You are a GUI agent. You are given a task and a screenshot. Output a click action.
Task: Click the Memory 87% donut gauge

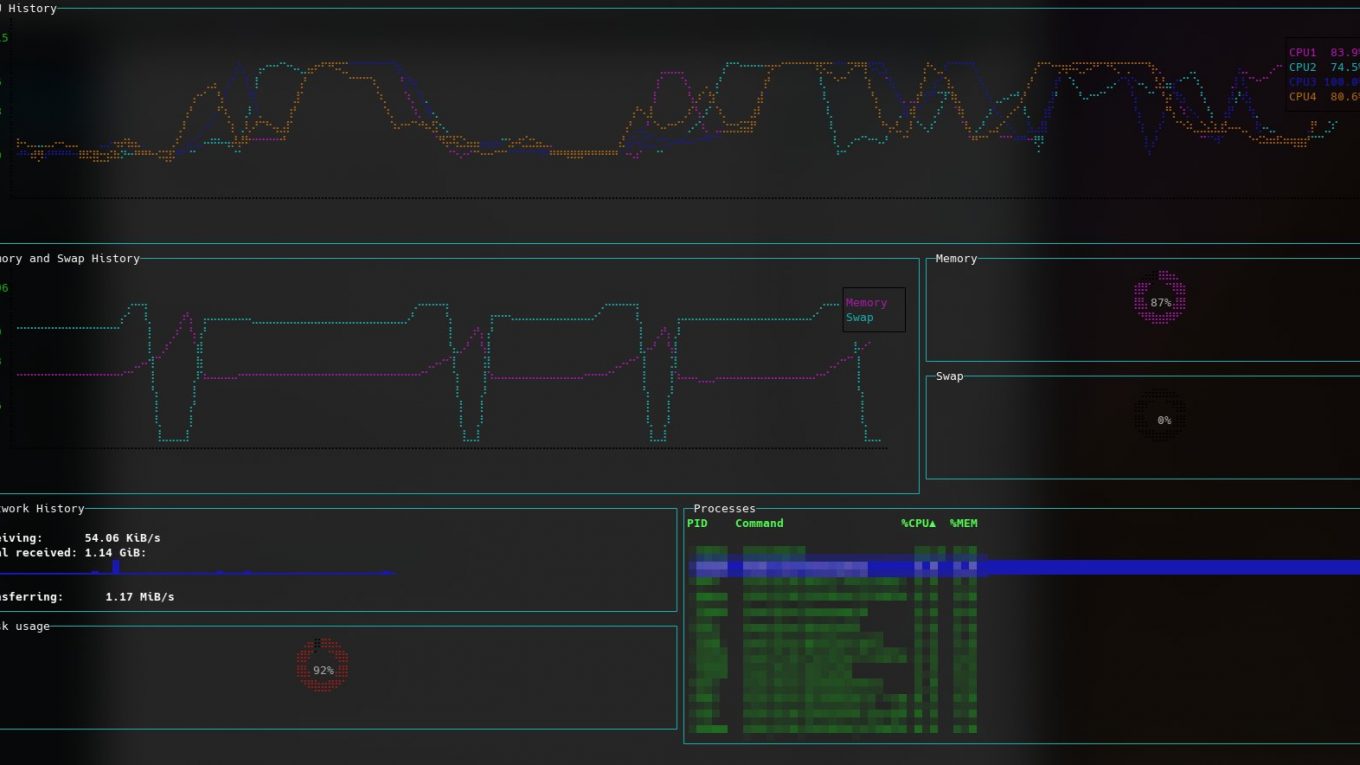1160,297
